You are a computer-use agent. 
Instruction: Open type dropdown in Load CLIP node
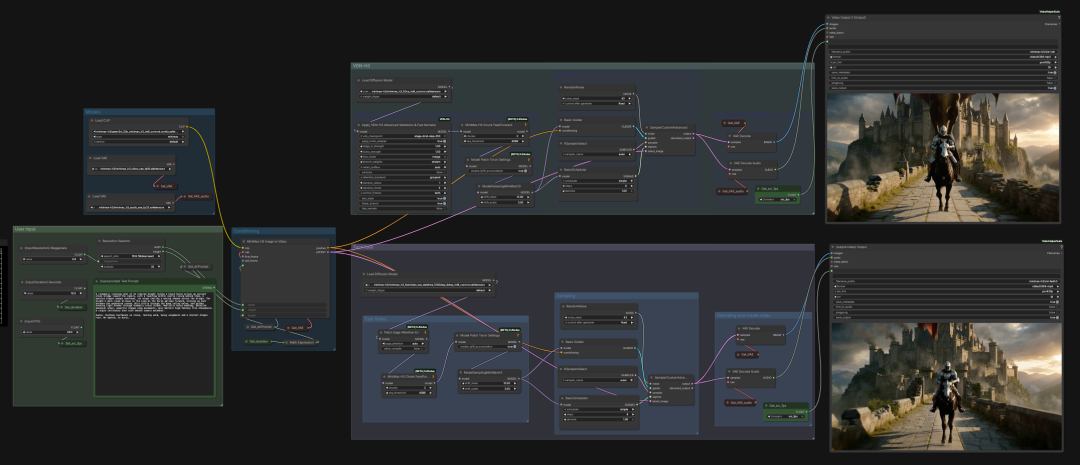click(138, 136)
